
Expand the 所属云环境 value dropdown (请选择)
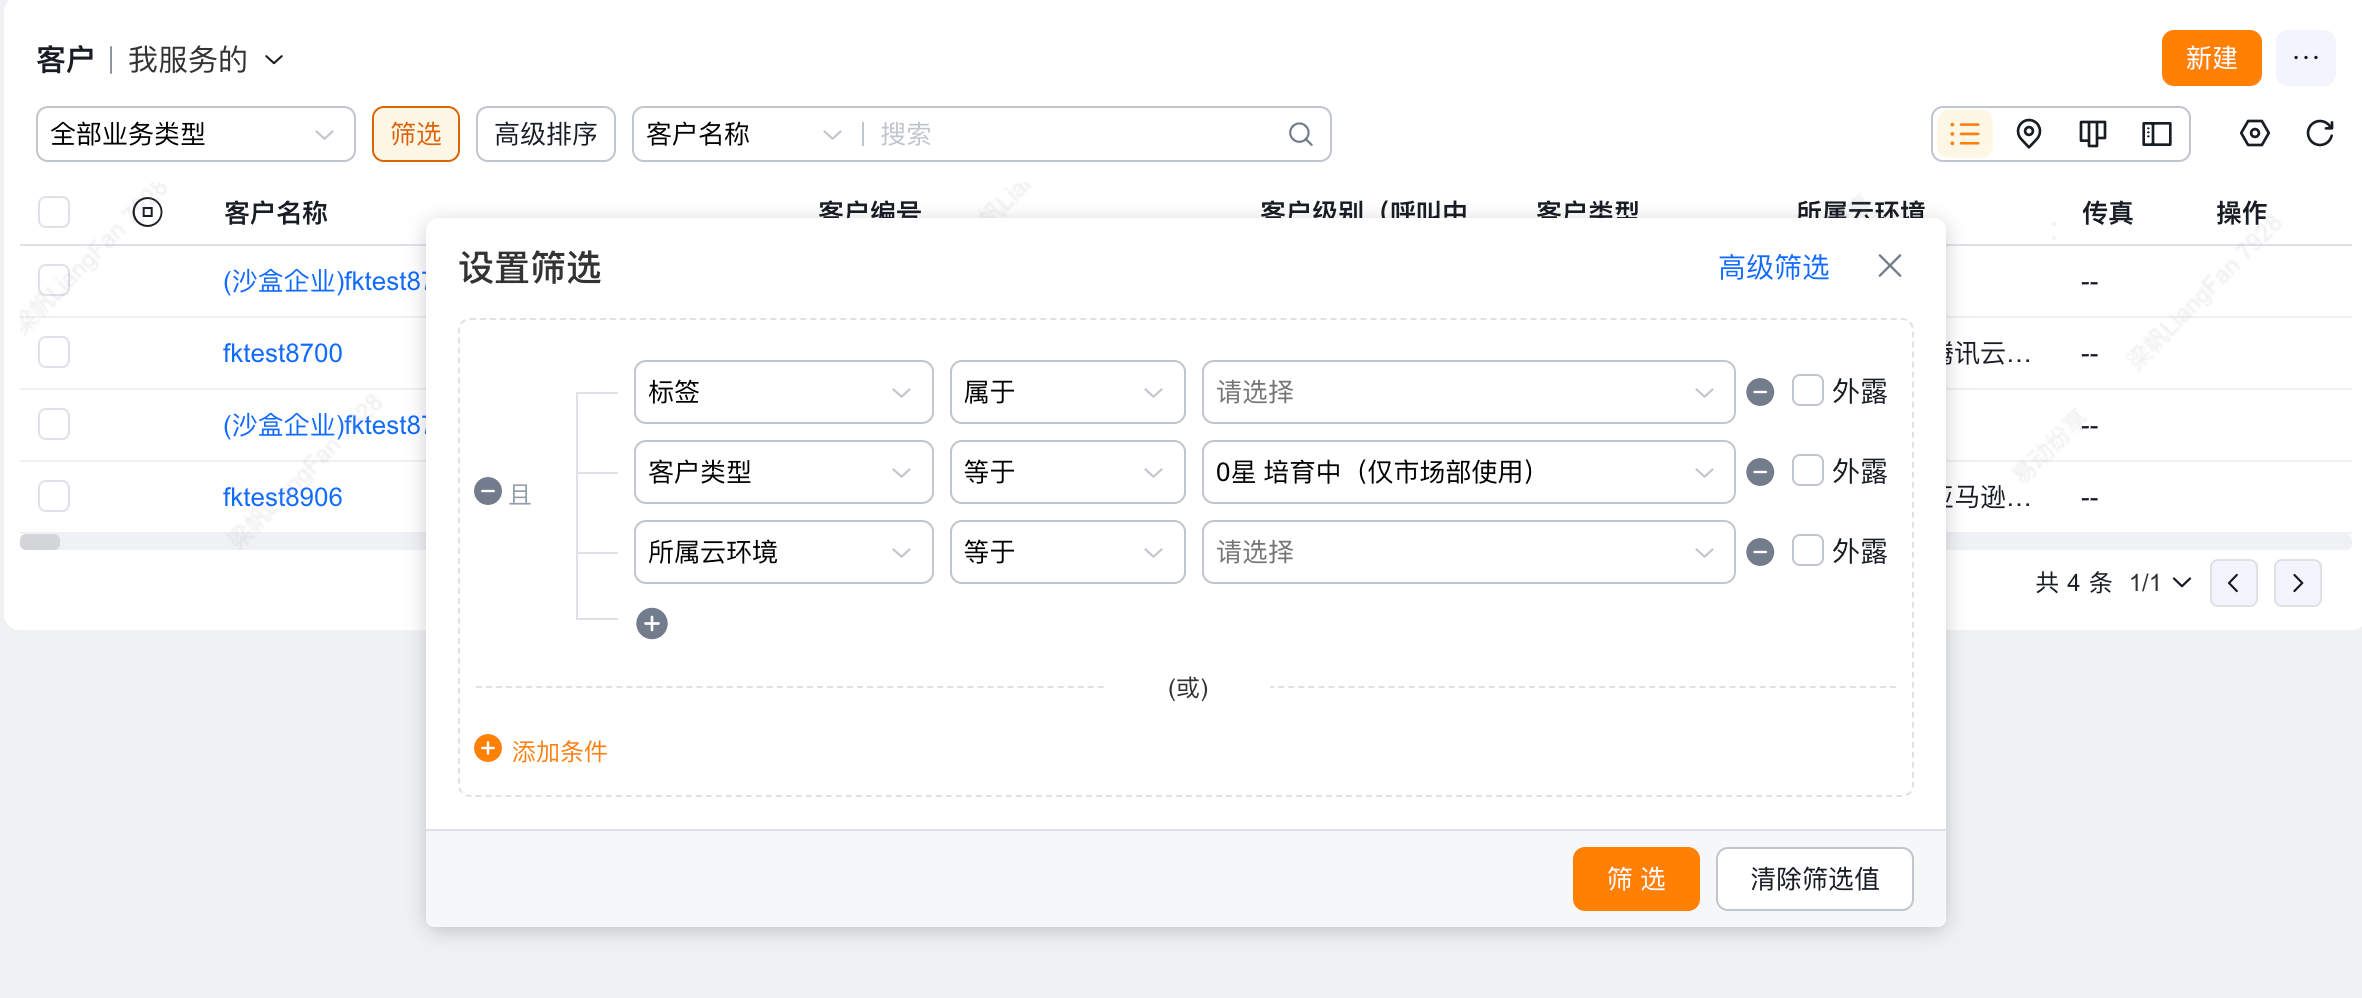point(1467,552)
